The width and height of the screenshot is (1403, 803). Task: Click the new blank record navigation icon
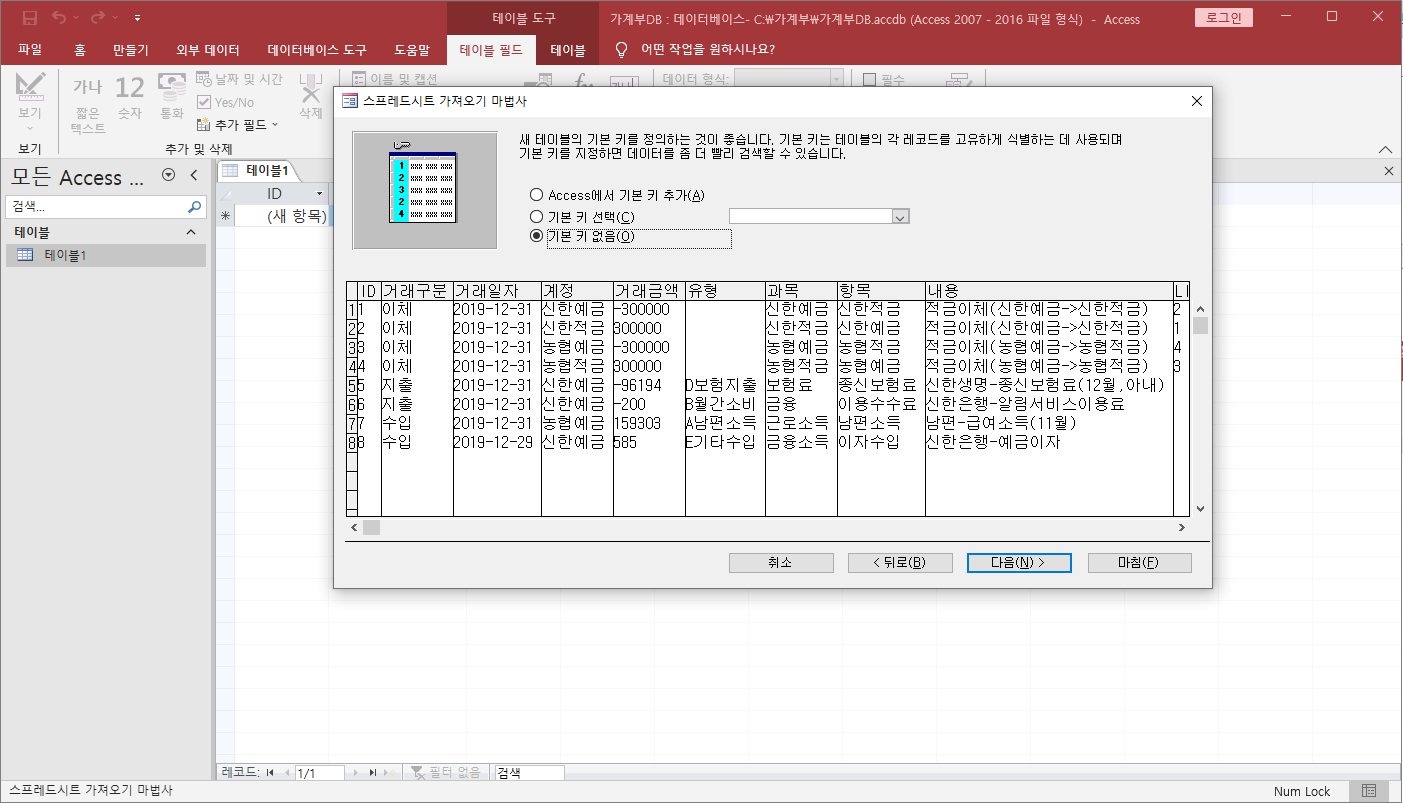(x=391, y=773)
